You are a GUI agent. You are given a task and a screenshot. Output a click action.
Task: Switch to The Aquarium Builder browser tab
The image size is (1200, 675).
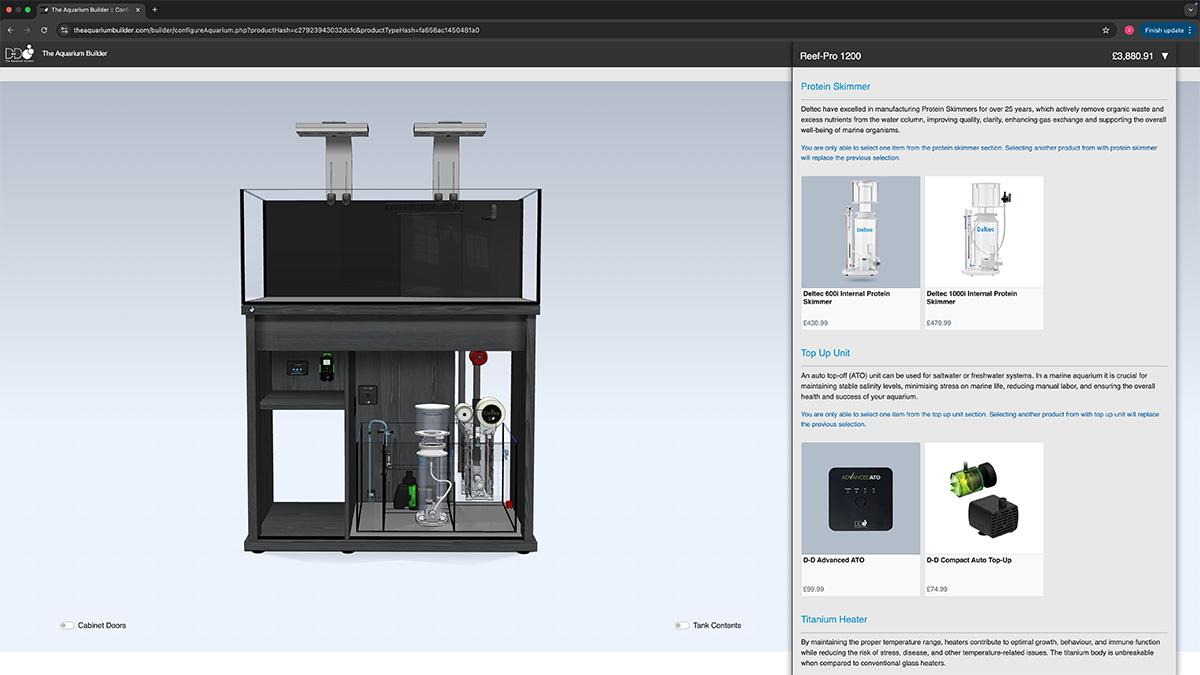[x=90, y=9]
